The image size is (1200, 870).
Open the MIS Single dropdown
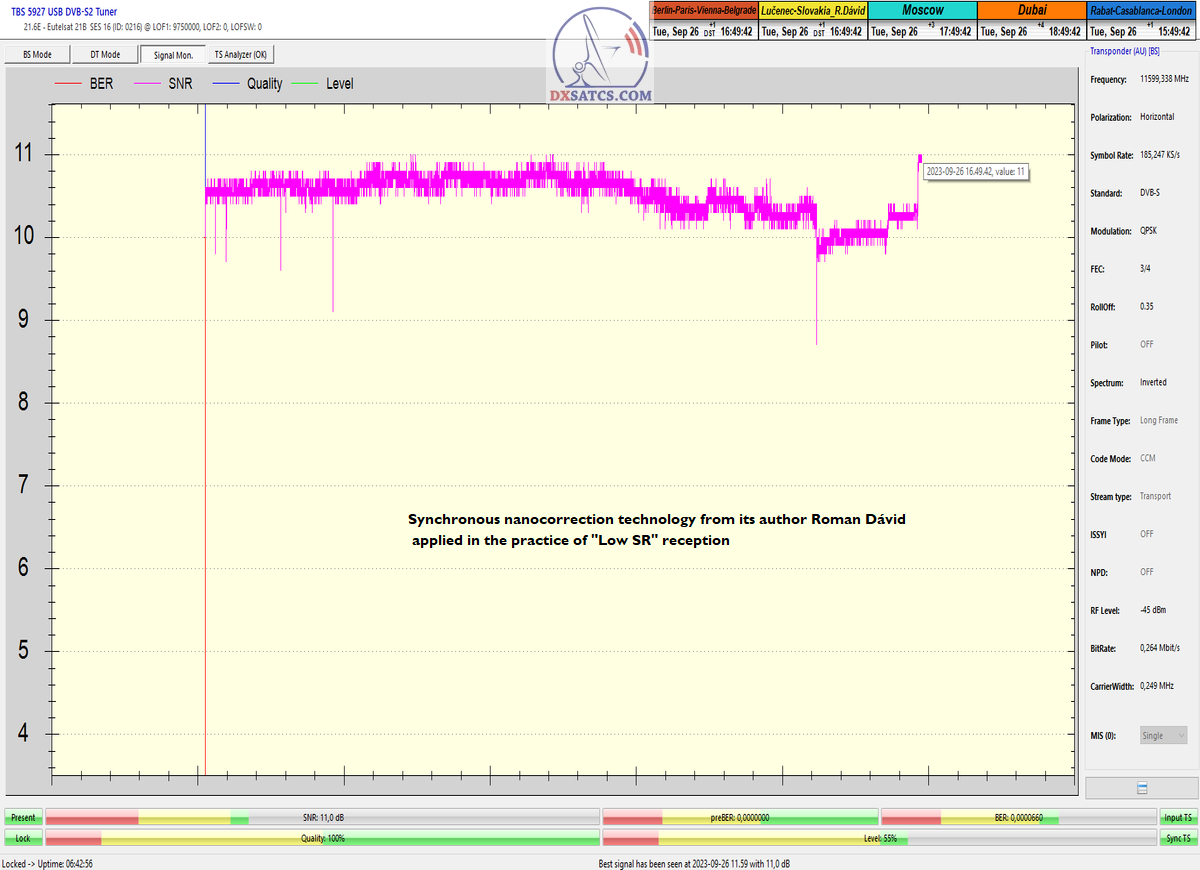[1164, 736]
